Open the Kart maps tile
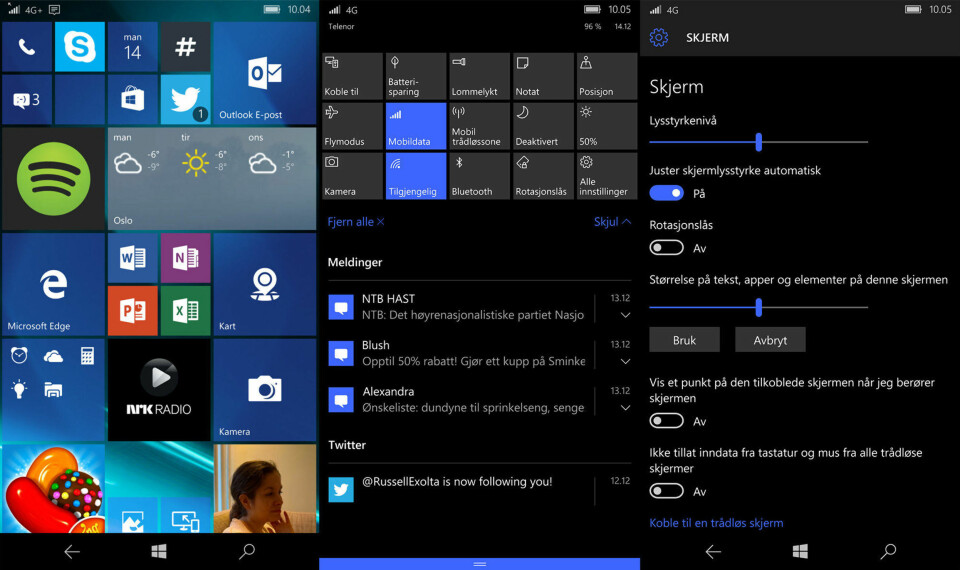 click(264, 285)
